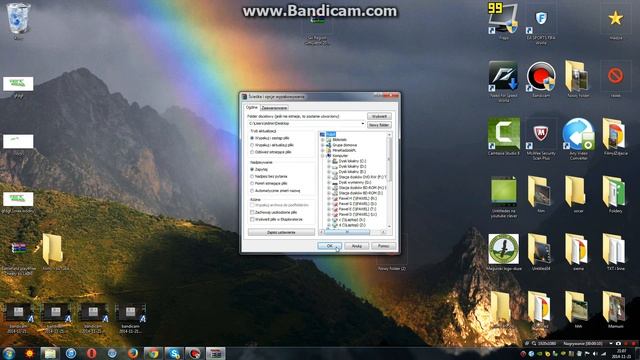Viewport: 640px width, 360px height.
Task: Choose 'Nadpisz bez pytania' overwrite option
Action: (252, 177)
